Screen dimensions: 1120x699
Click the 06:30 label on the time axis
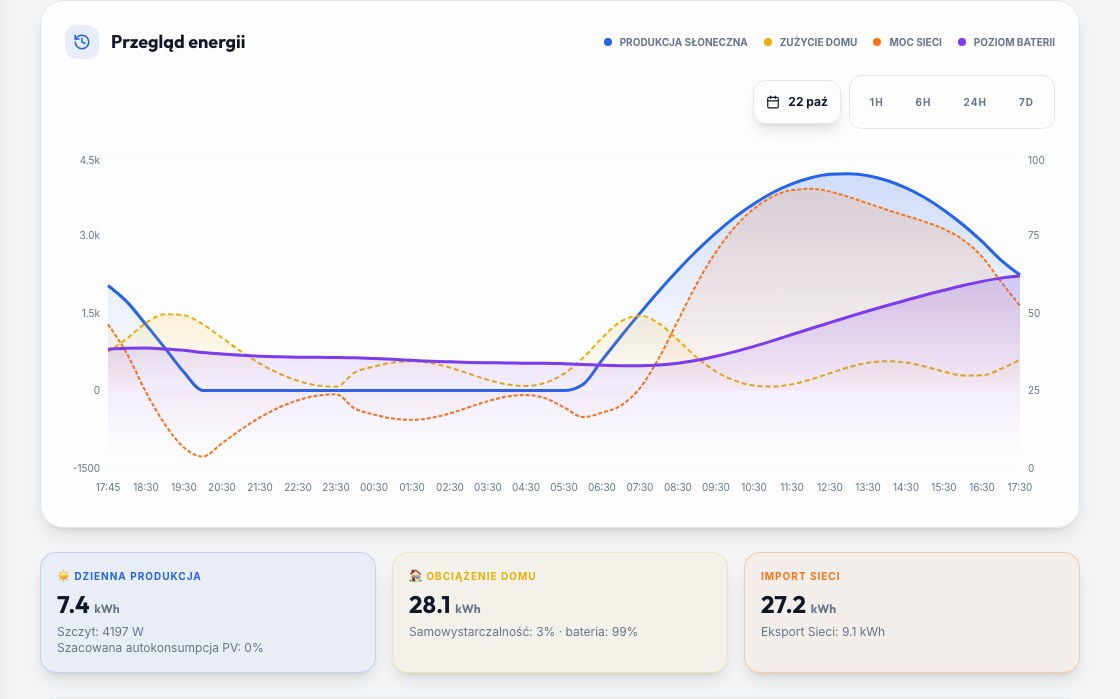601,487
